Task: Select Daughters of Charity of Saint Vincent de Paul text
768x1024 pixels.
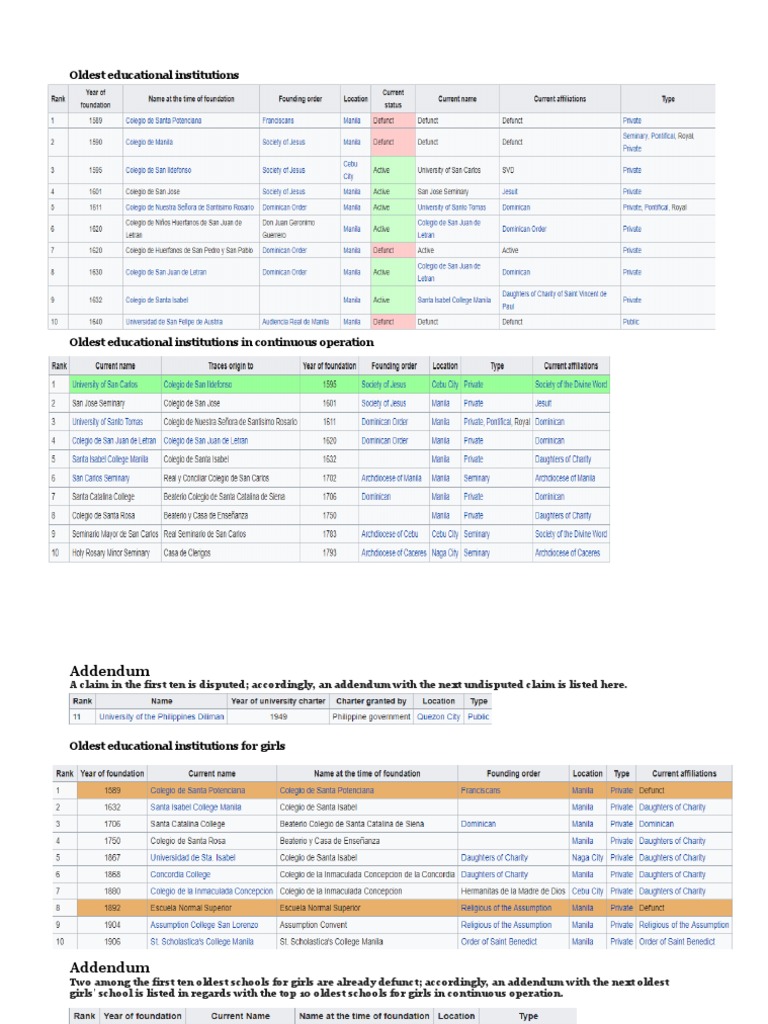Action: (554, 300)
